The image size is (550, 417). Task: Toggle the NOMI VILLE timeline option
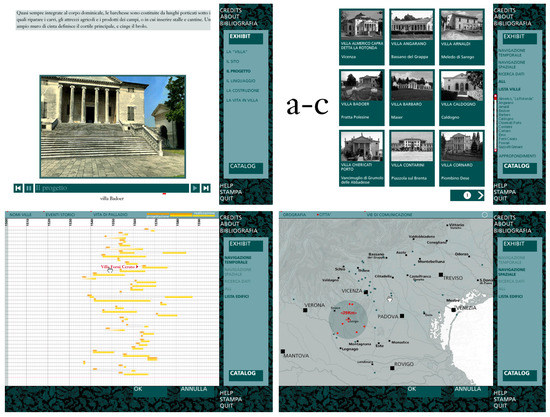point(20,214)
